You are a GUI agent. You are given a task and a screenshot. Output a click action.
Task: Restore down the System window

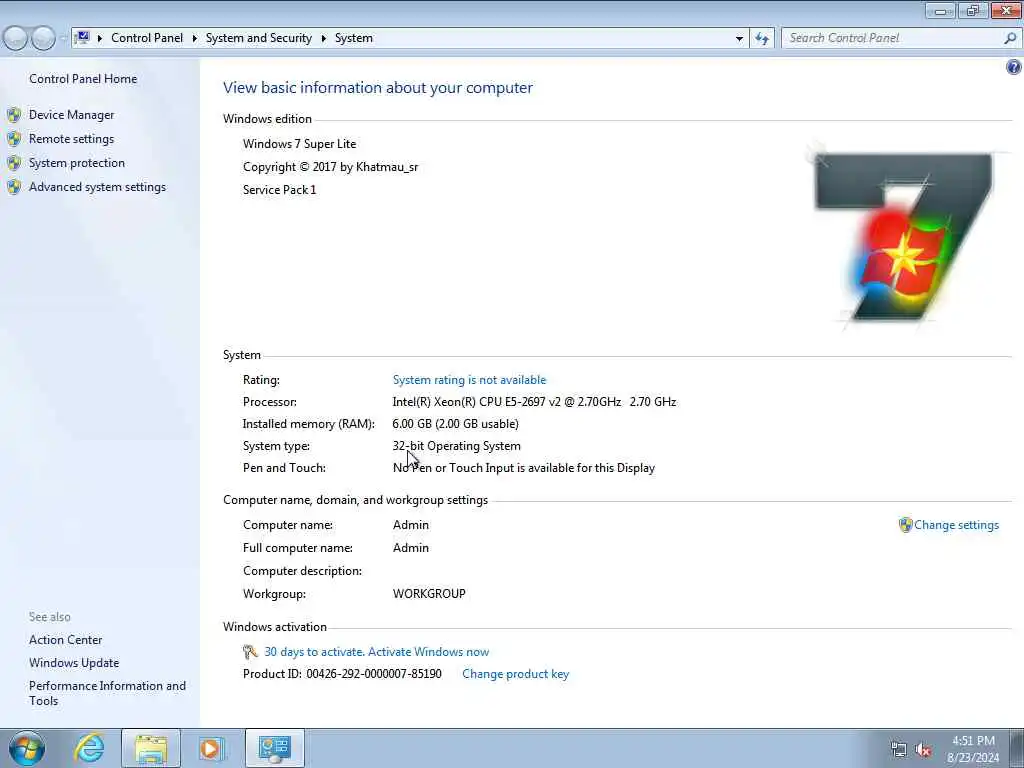[x=973, y=10]
